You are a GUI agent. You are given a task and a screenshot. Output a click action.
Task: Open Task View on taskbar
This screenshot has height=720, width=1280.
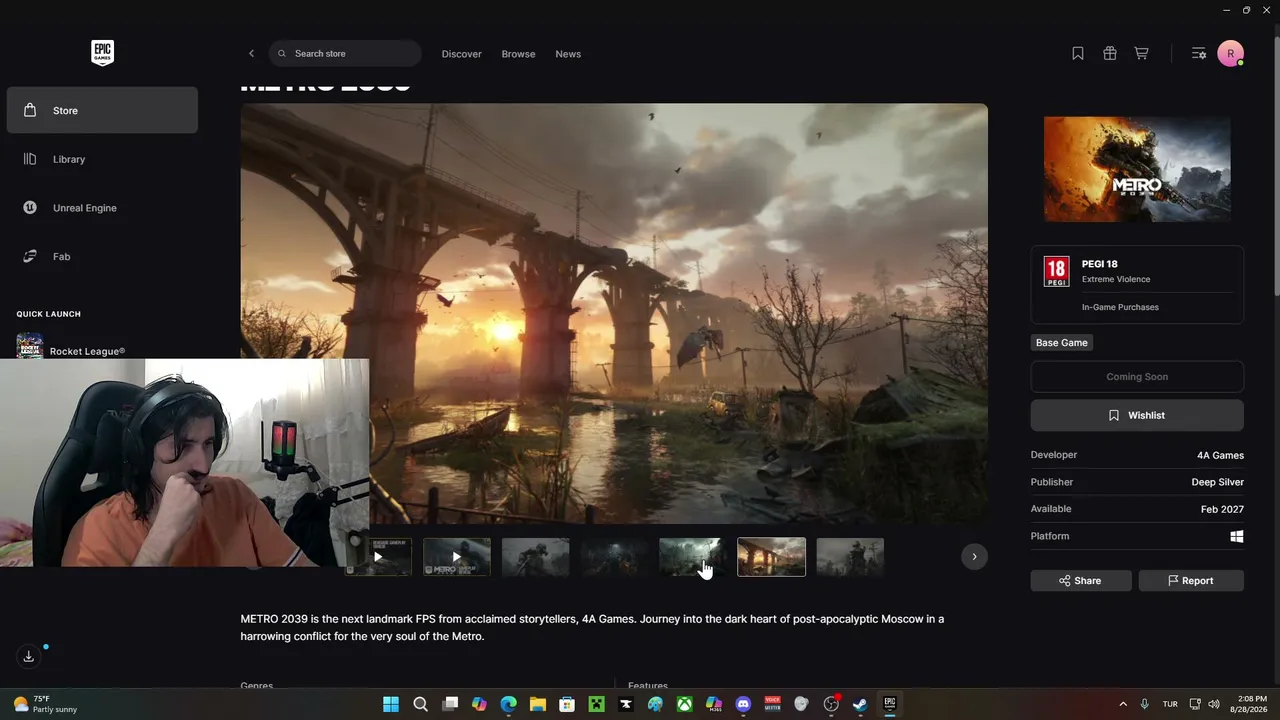pyautogui.click(x=450, y=704)
